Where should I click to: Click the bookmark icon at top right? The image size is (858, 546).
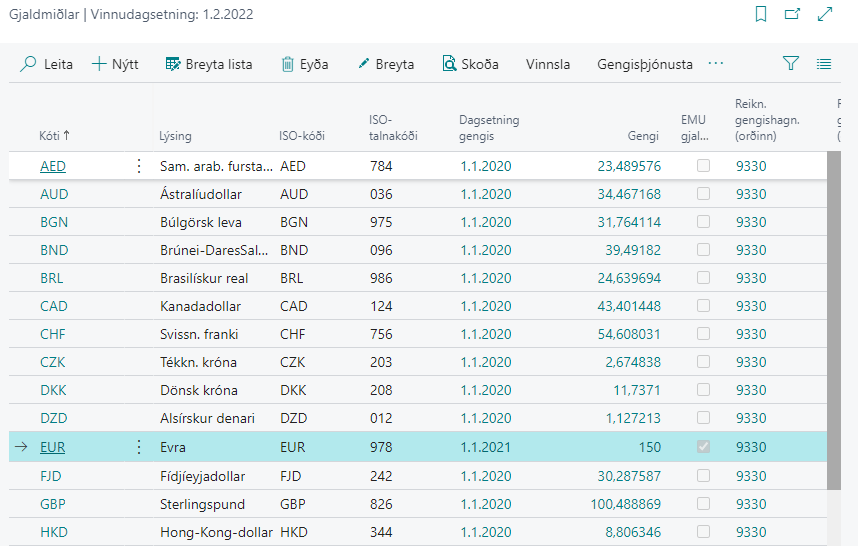tap(761, 14)
